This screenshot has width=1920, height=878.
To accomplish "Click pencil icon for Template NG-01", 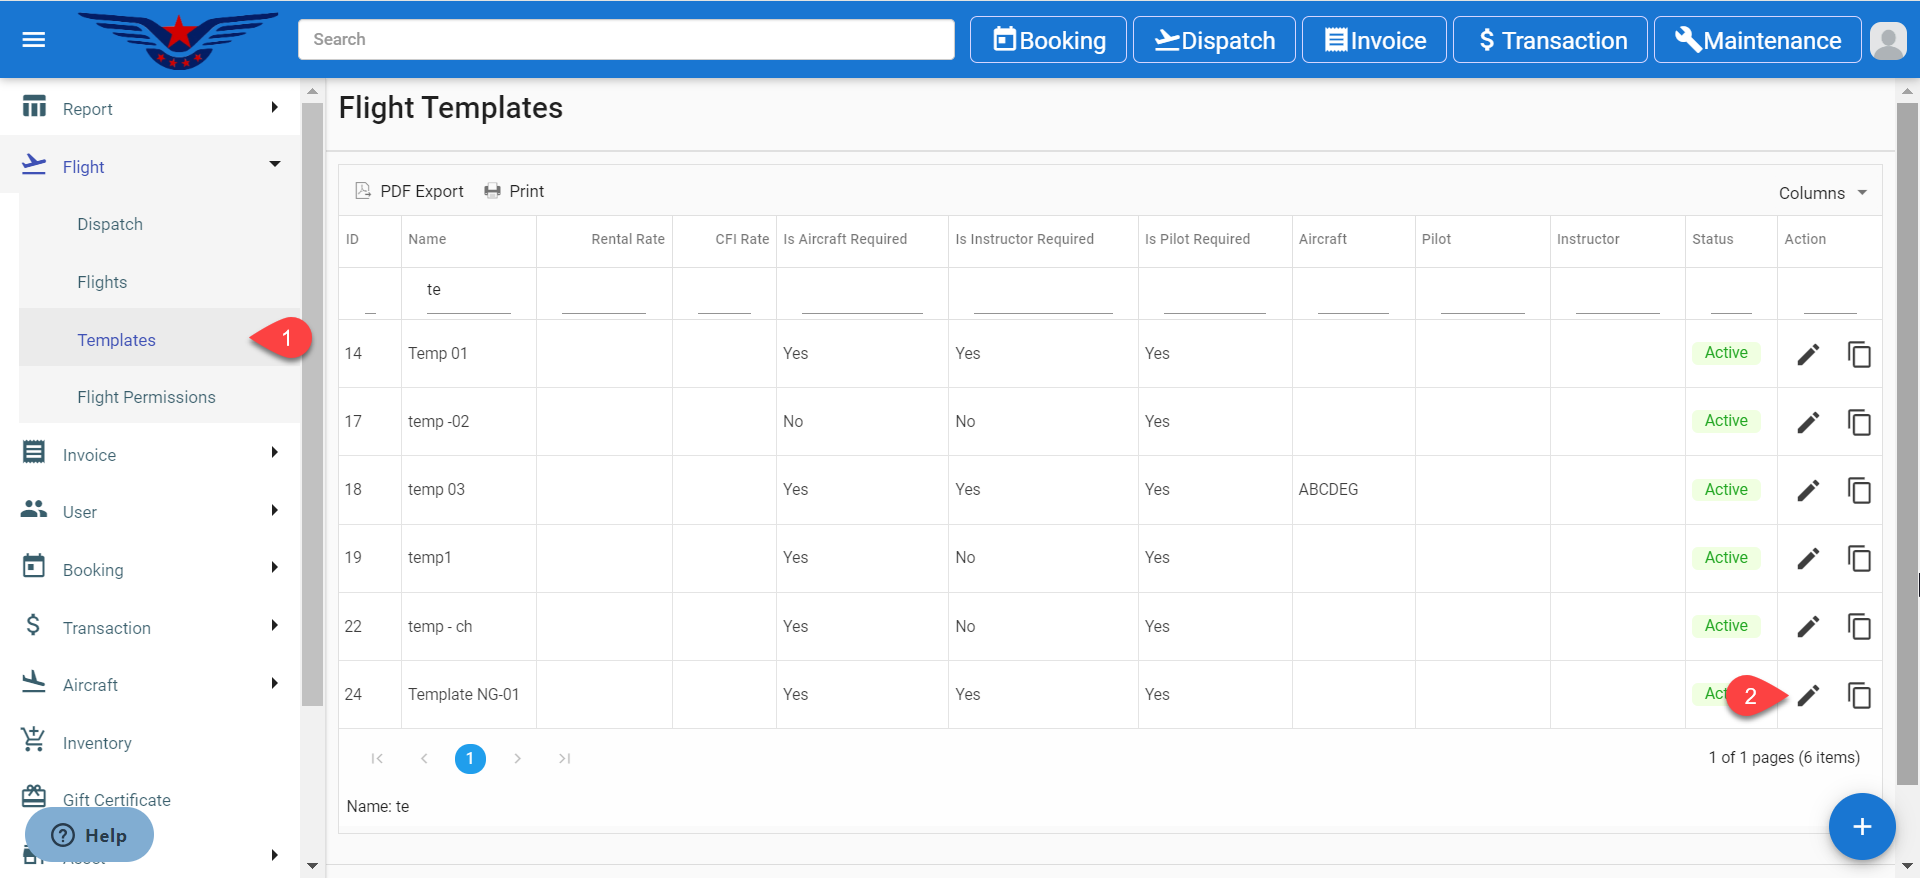I will 1807,695.
